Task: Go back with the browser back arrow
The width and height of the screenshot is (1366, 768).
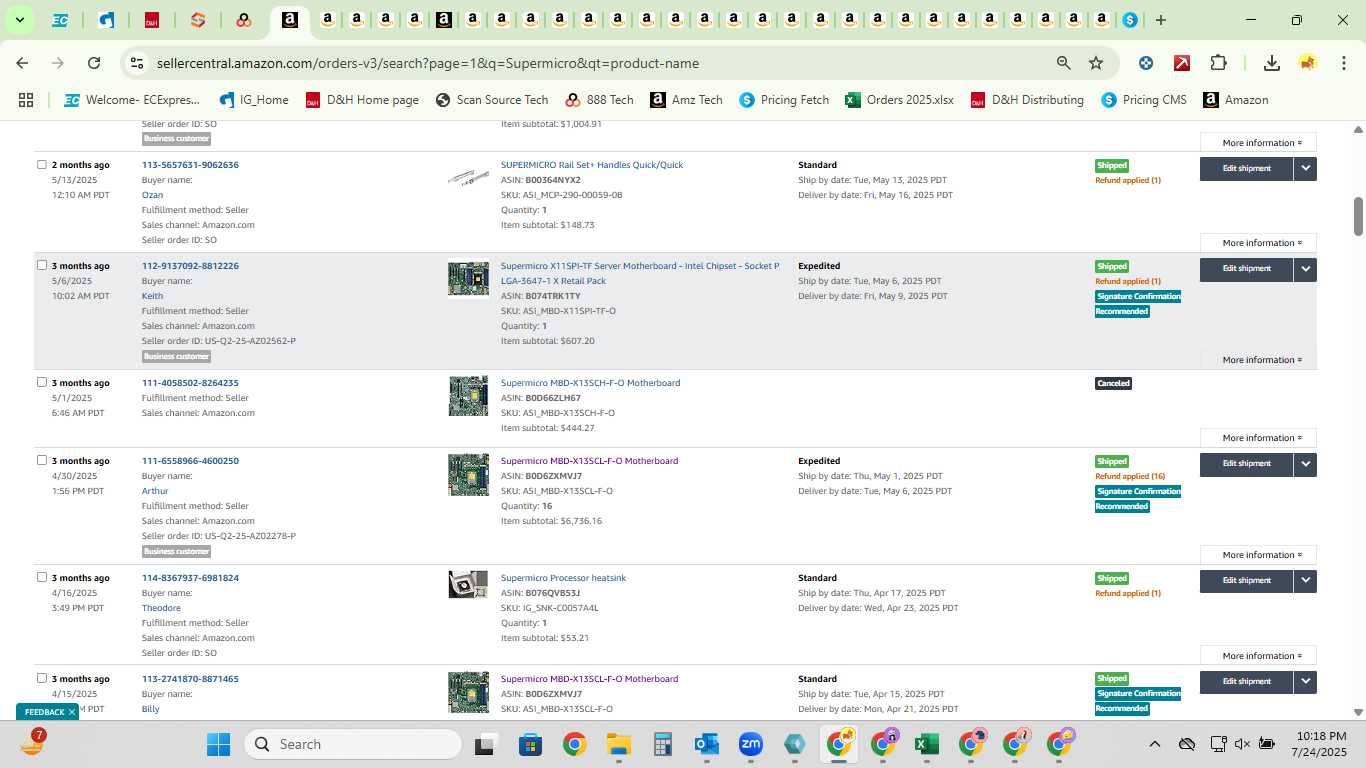Action: (x=22, y=63)
